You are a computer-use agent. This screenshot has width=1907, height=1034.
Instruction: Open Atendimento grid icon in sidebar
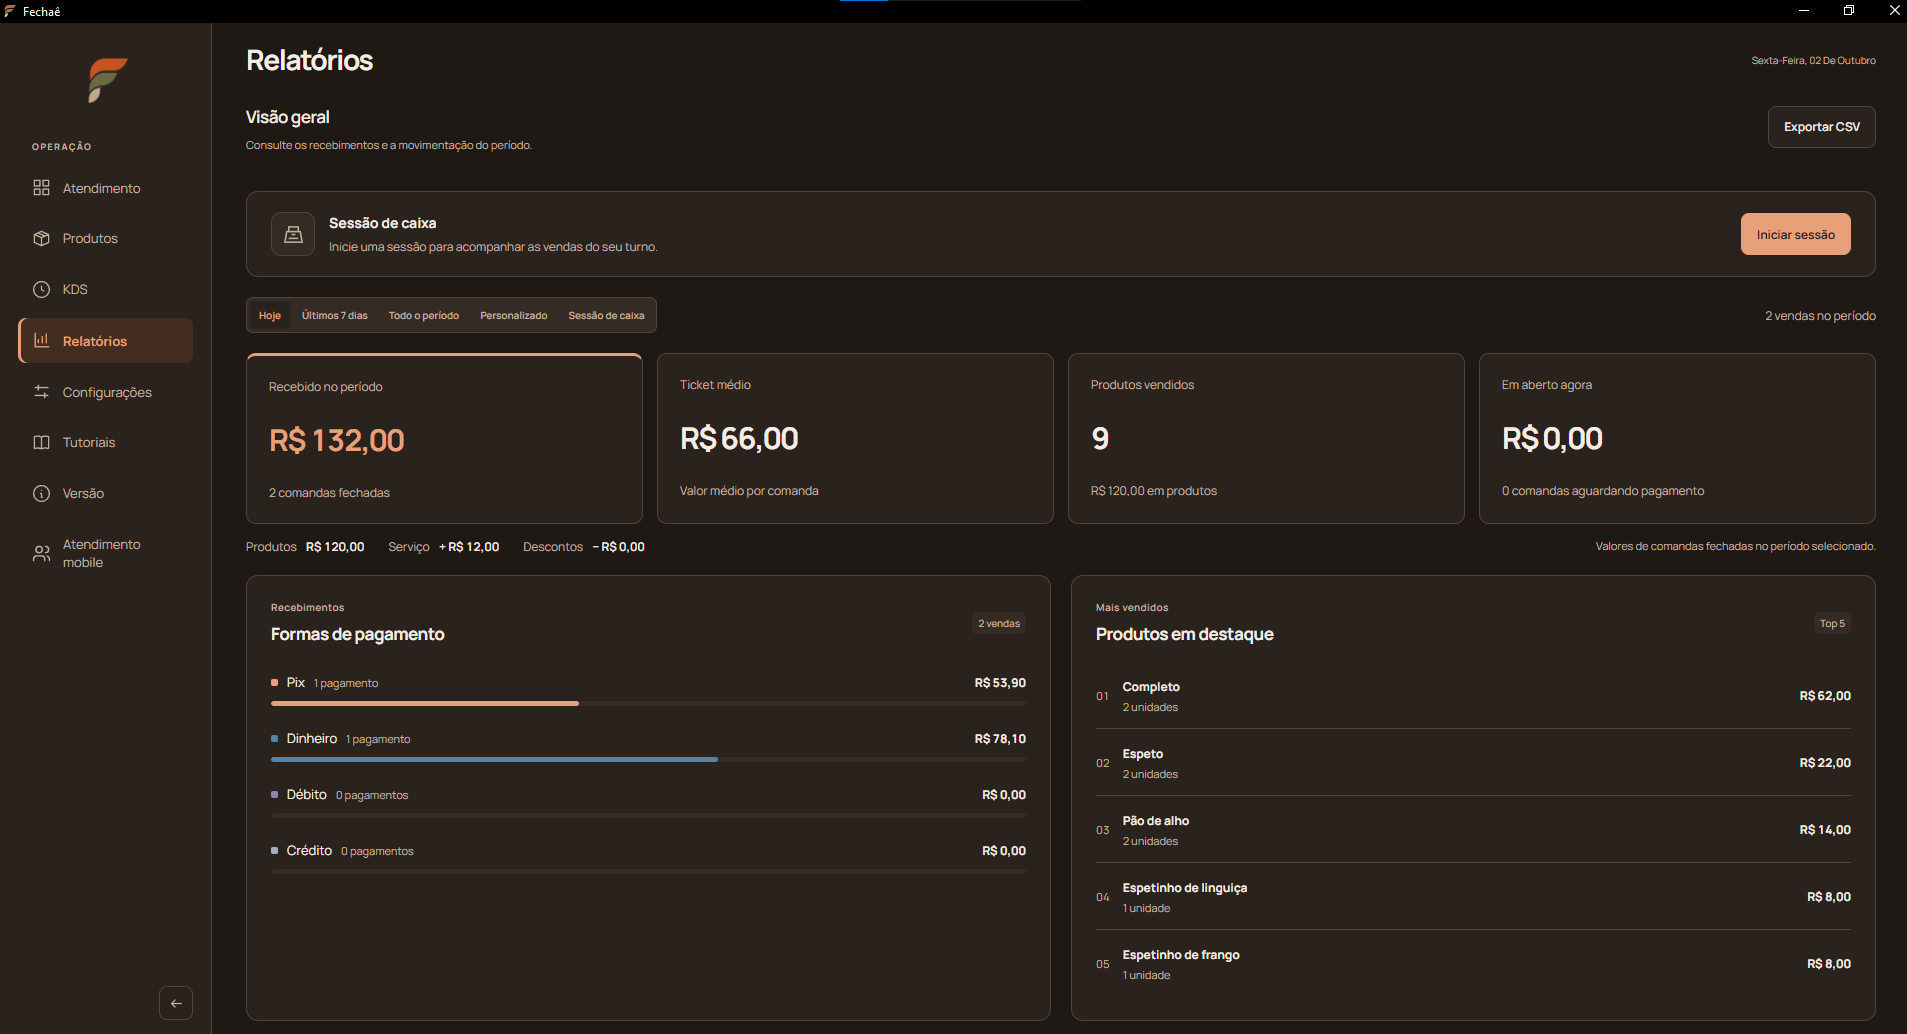point(41,188)
